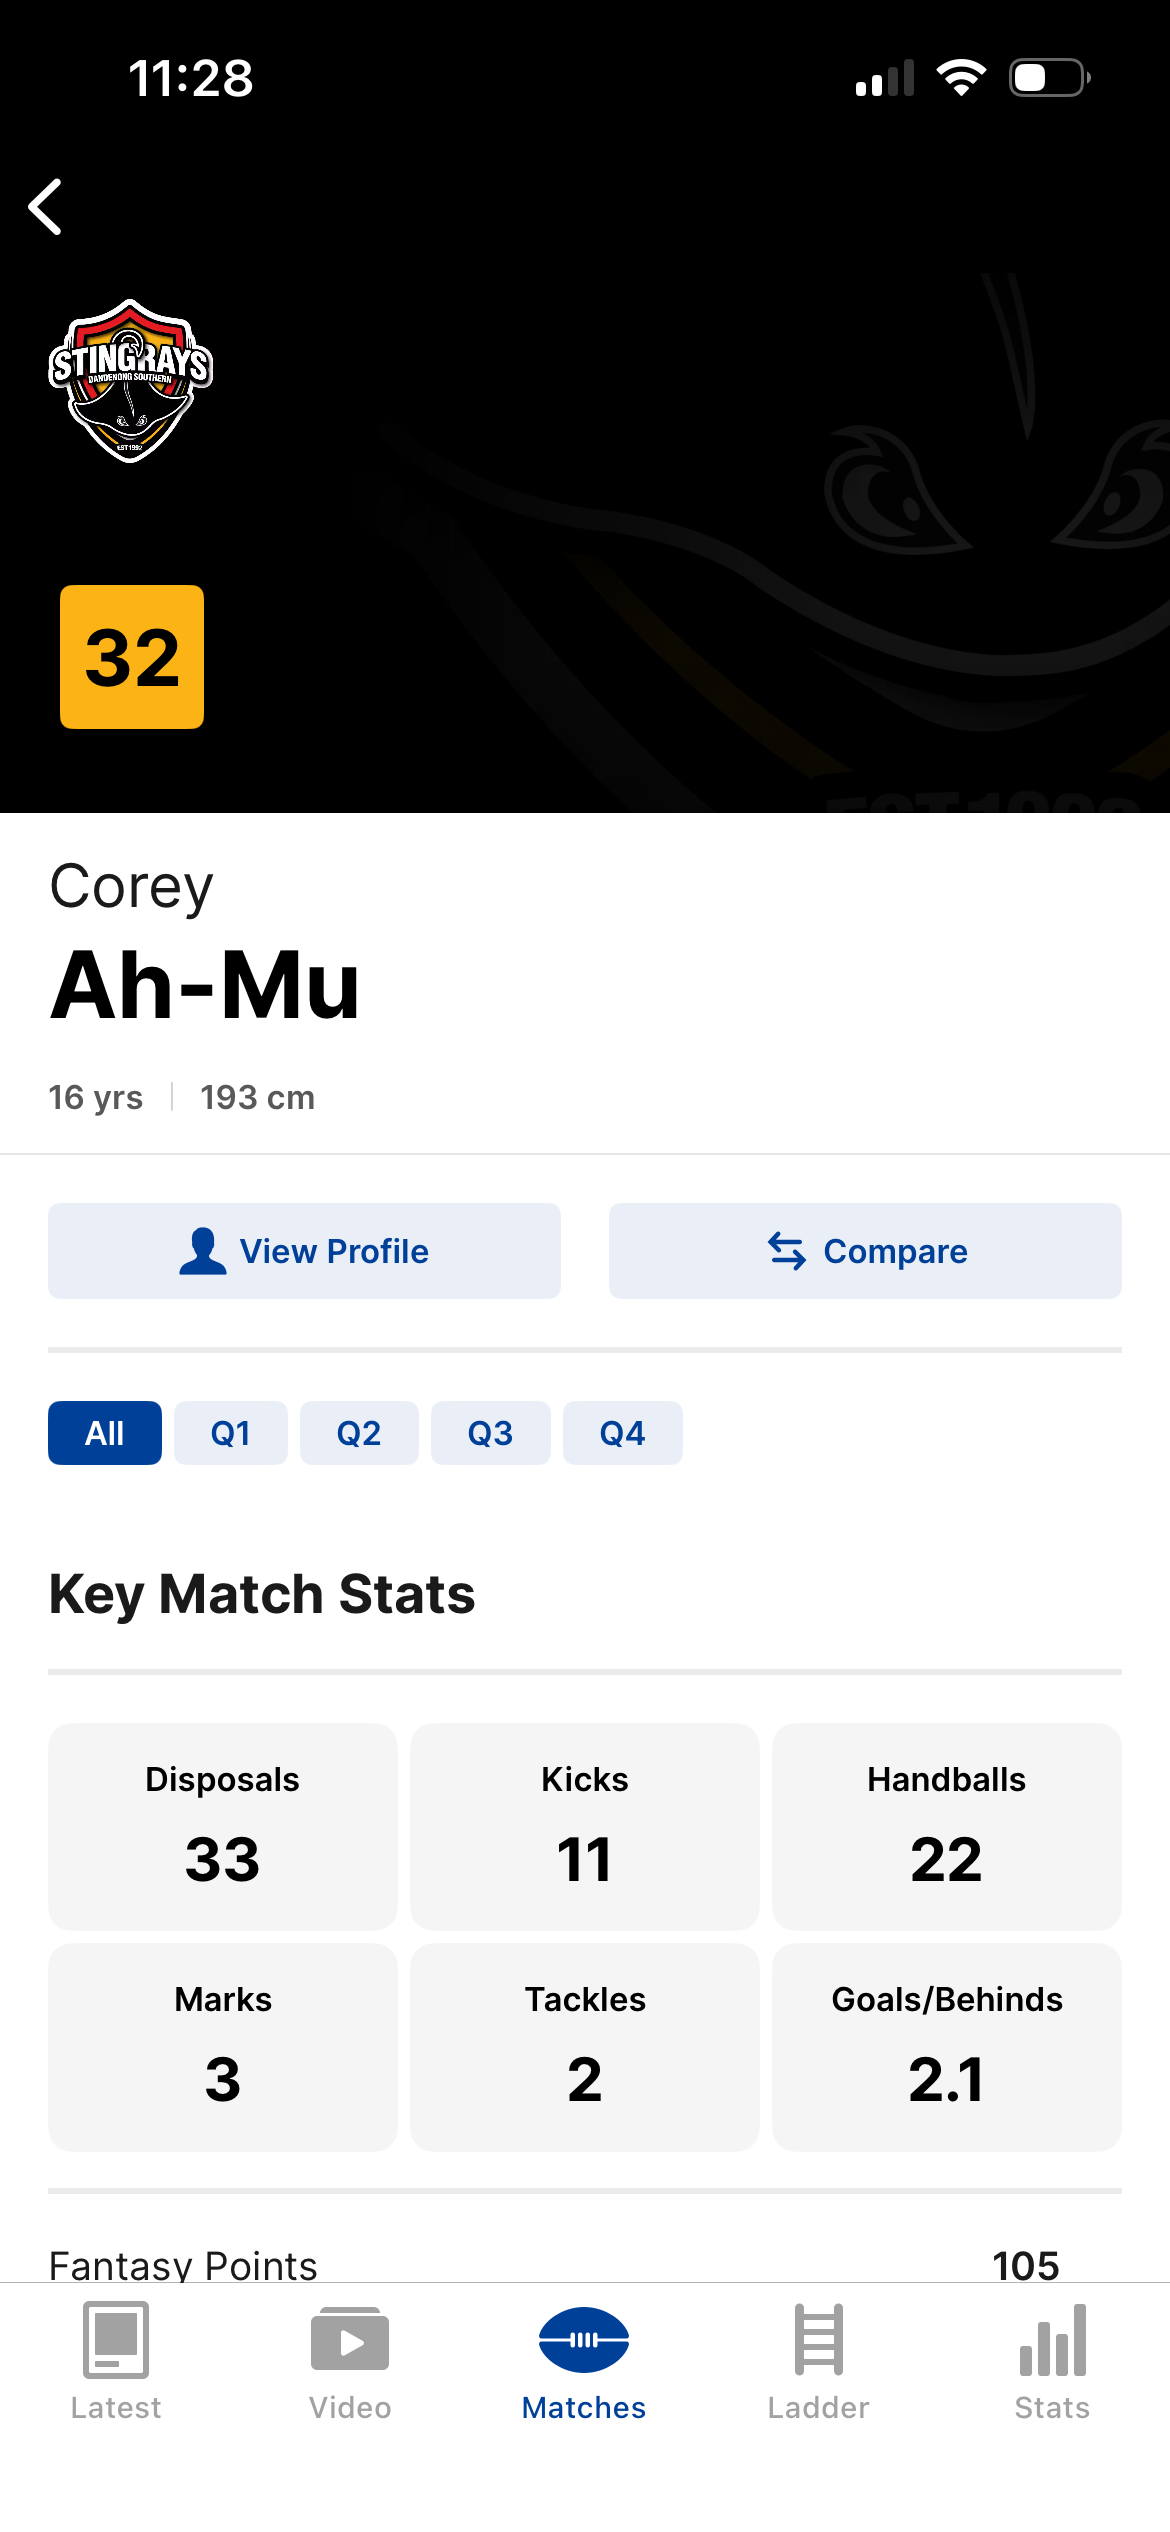Switch stats to Q3
1170x2532 pixels.
click(x=490, y=1433)
